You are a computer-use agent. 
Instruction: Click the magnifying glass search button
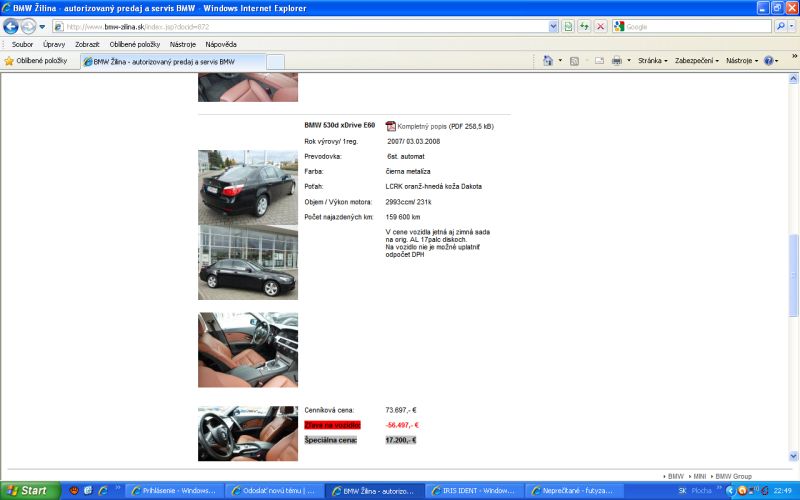[780, 26]
